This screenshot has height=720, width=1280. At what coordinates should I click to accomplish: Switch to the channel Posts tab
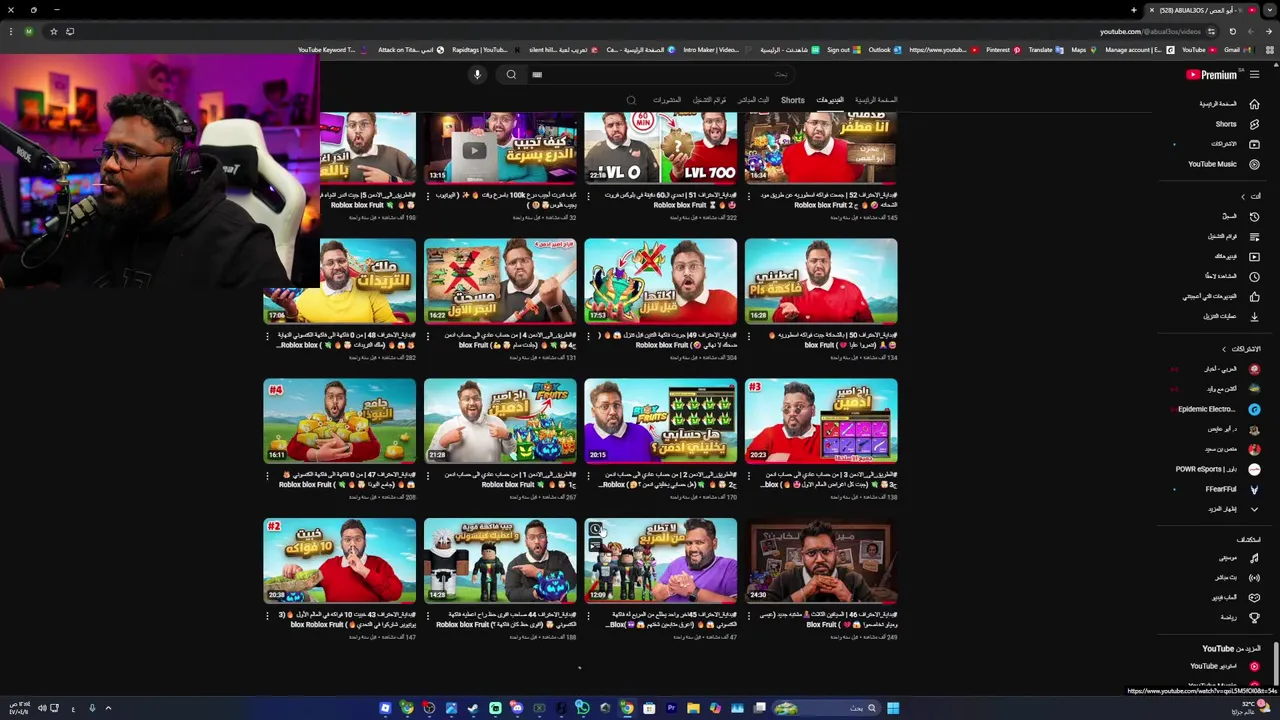click(667, 100)
